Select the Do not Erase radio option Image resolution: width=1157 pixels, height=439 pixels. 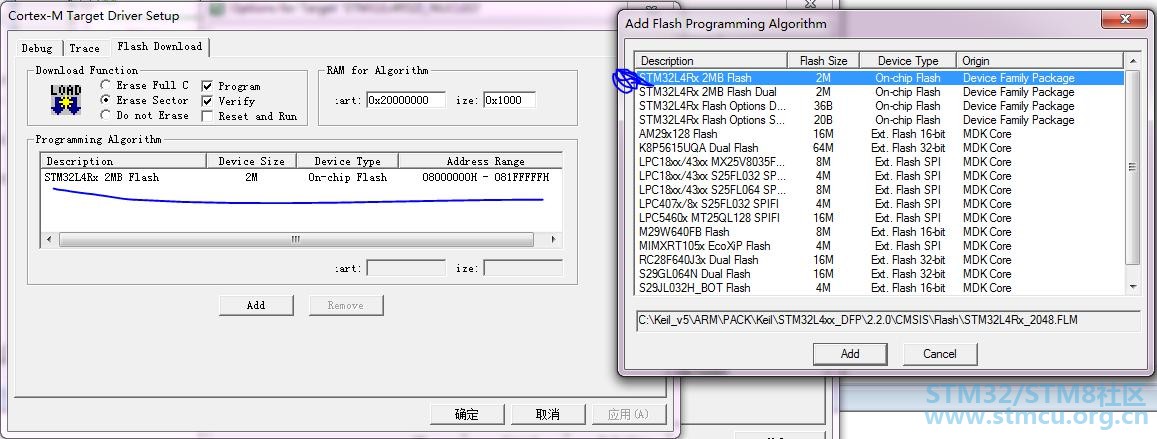click(x=106, y=116)
